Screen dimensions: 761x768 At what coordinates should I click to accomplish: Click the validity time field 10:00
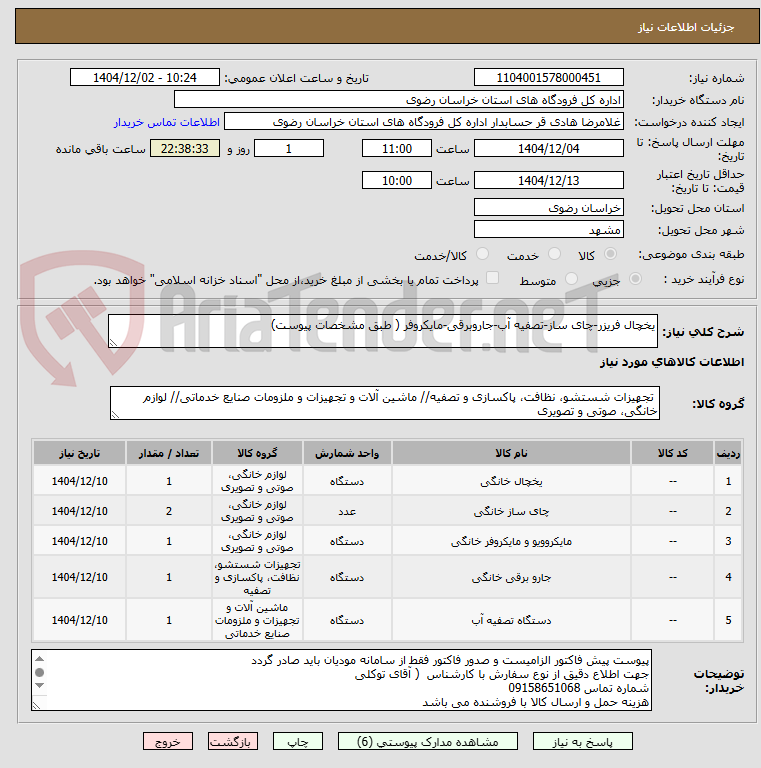[397, 180]
